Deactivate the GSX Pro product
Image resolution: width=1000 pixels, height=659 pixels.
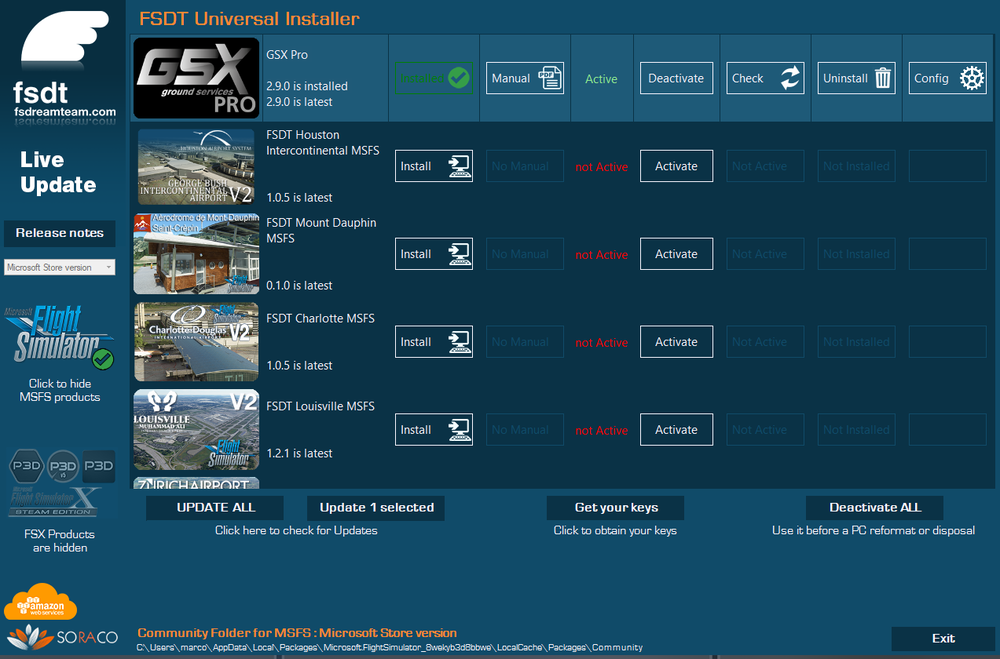click(676, 79)
